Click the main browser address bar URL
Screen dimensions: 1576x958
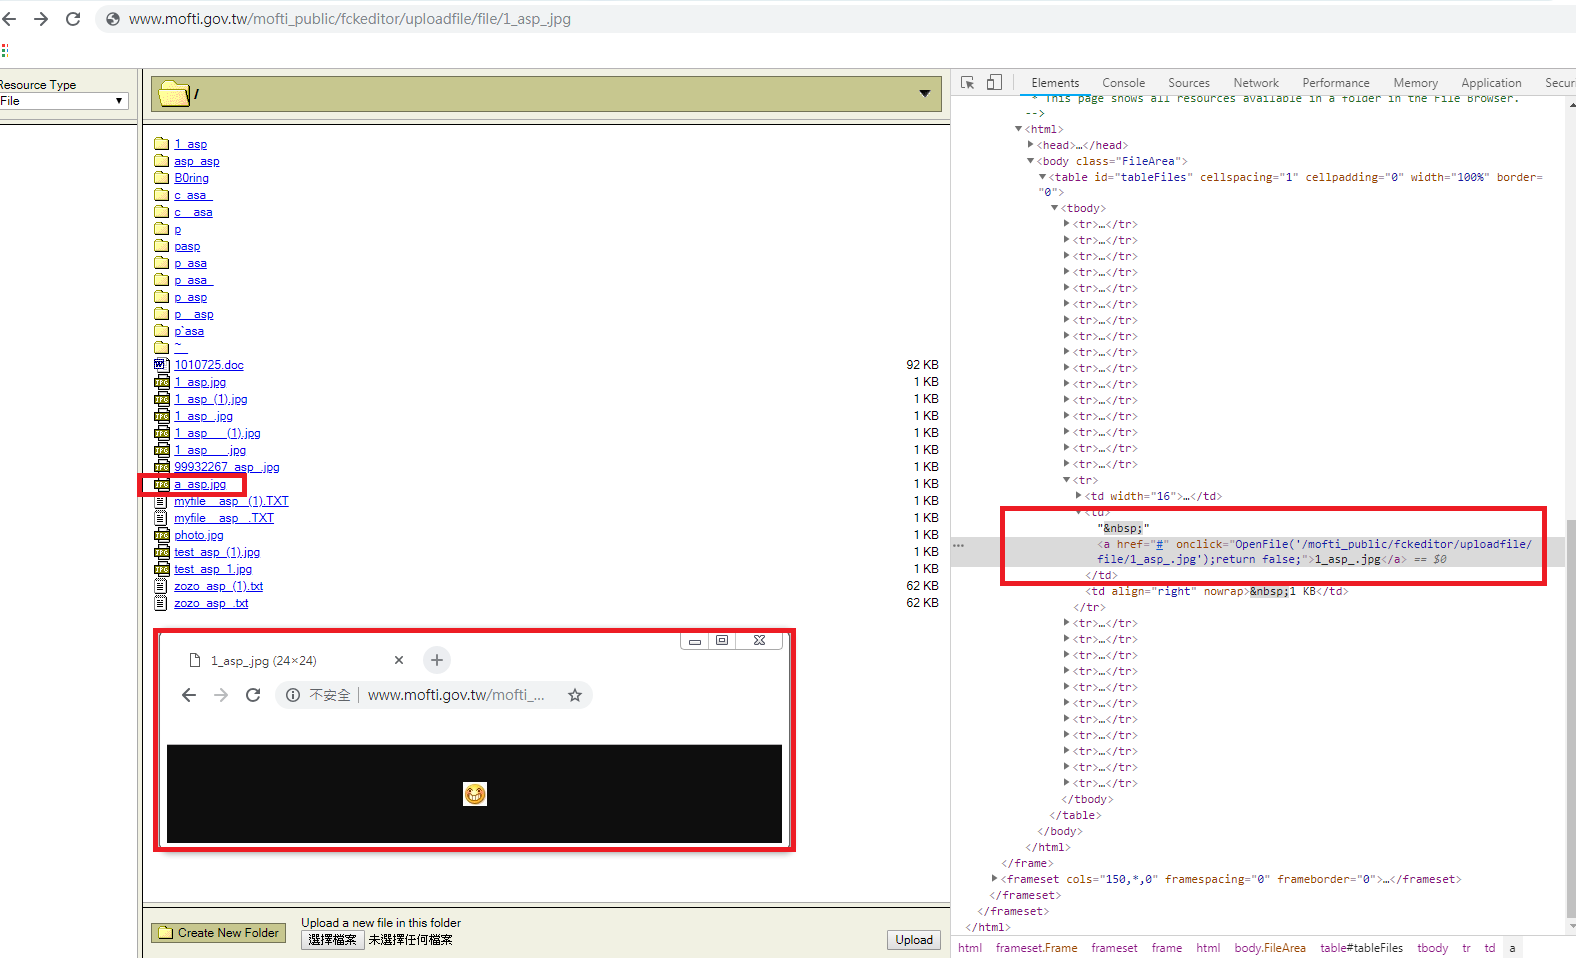(x=350, y=19)
